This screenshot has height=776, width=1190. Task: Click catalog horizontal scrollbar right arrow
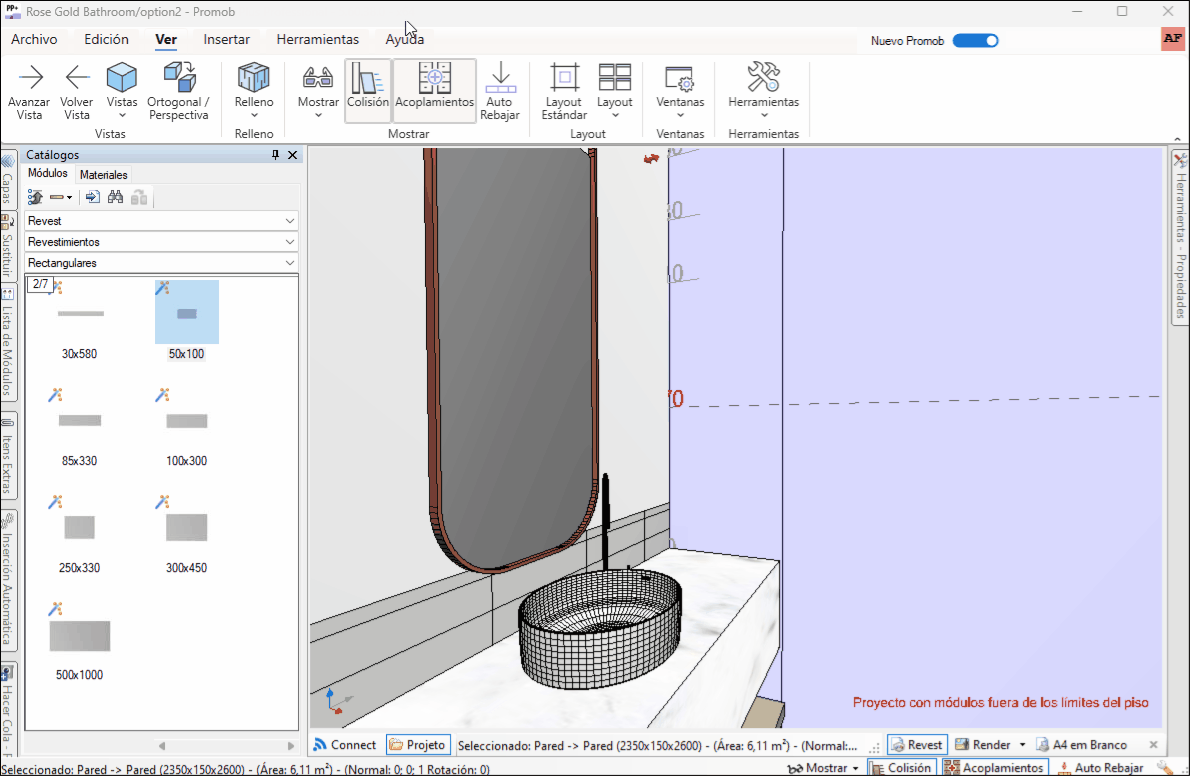coord(291,746)
